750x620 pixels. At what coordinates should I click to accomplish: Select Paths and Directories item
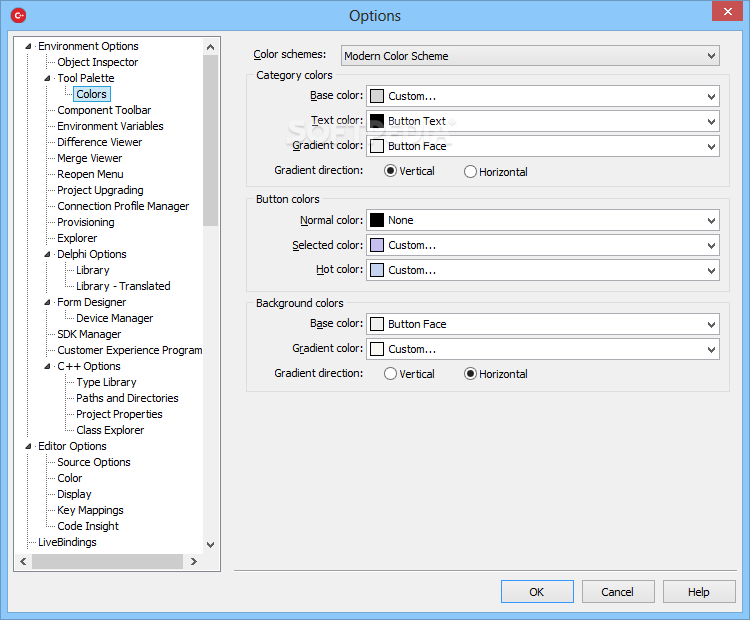tap(127, 398)
